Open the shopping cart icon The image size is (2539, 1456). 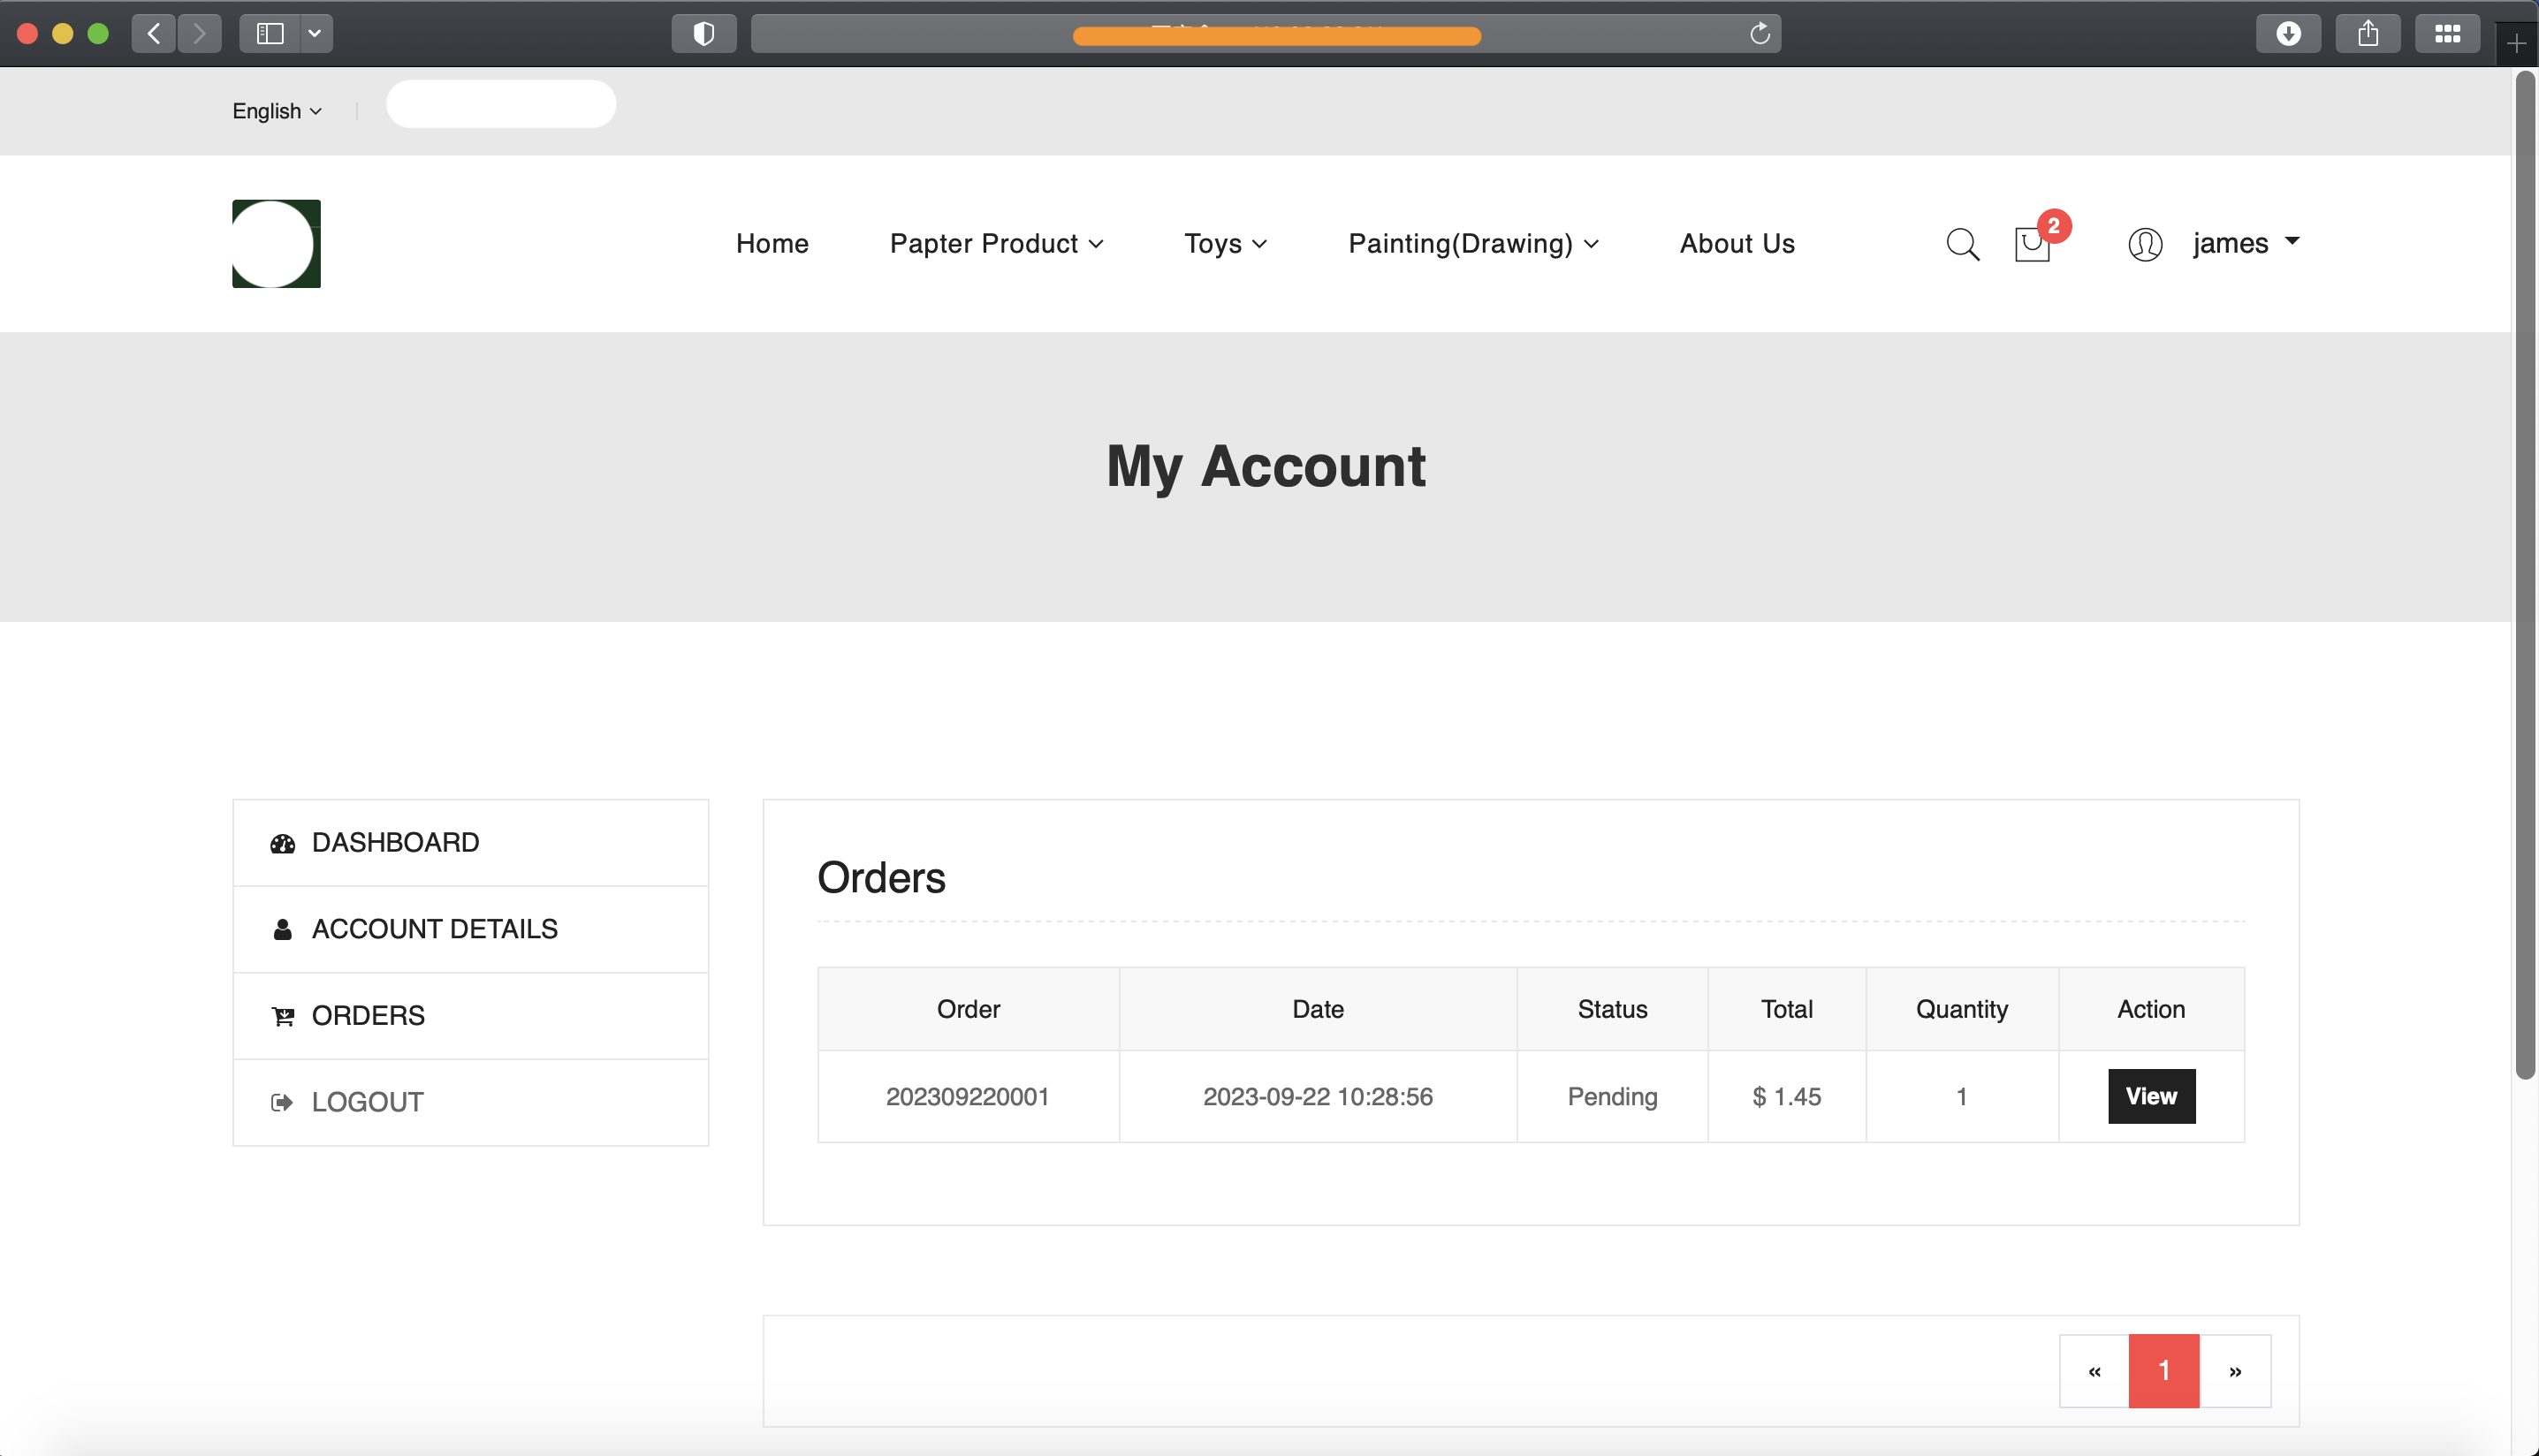pos(2031,244)
